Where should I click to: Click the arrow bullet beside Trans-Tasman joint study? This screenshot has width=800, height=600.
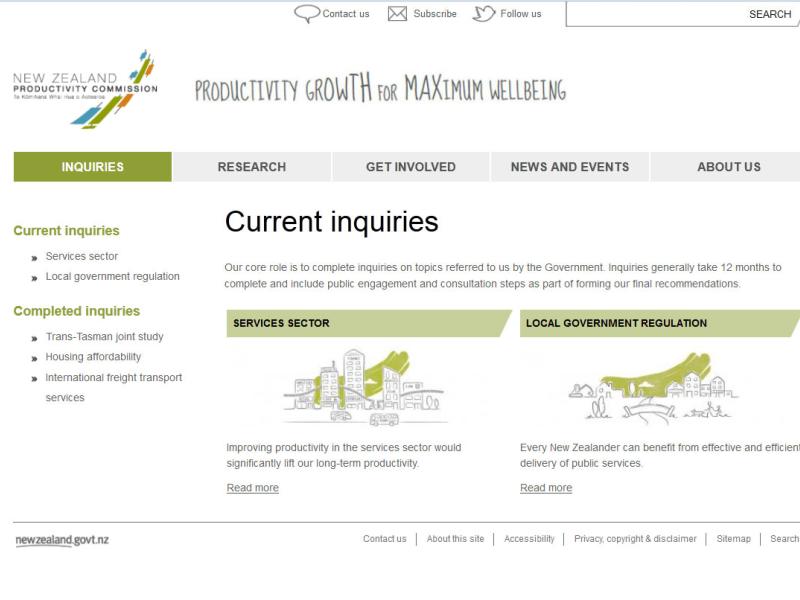click(x=33, y=336)
